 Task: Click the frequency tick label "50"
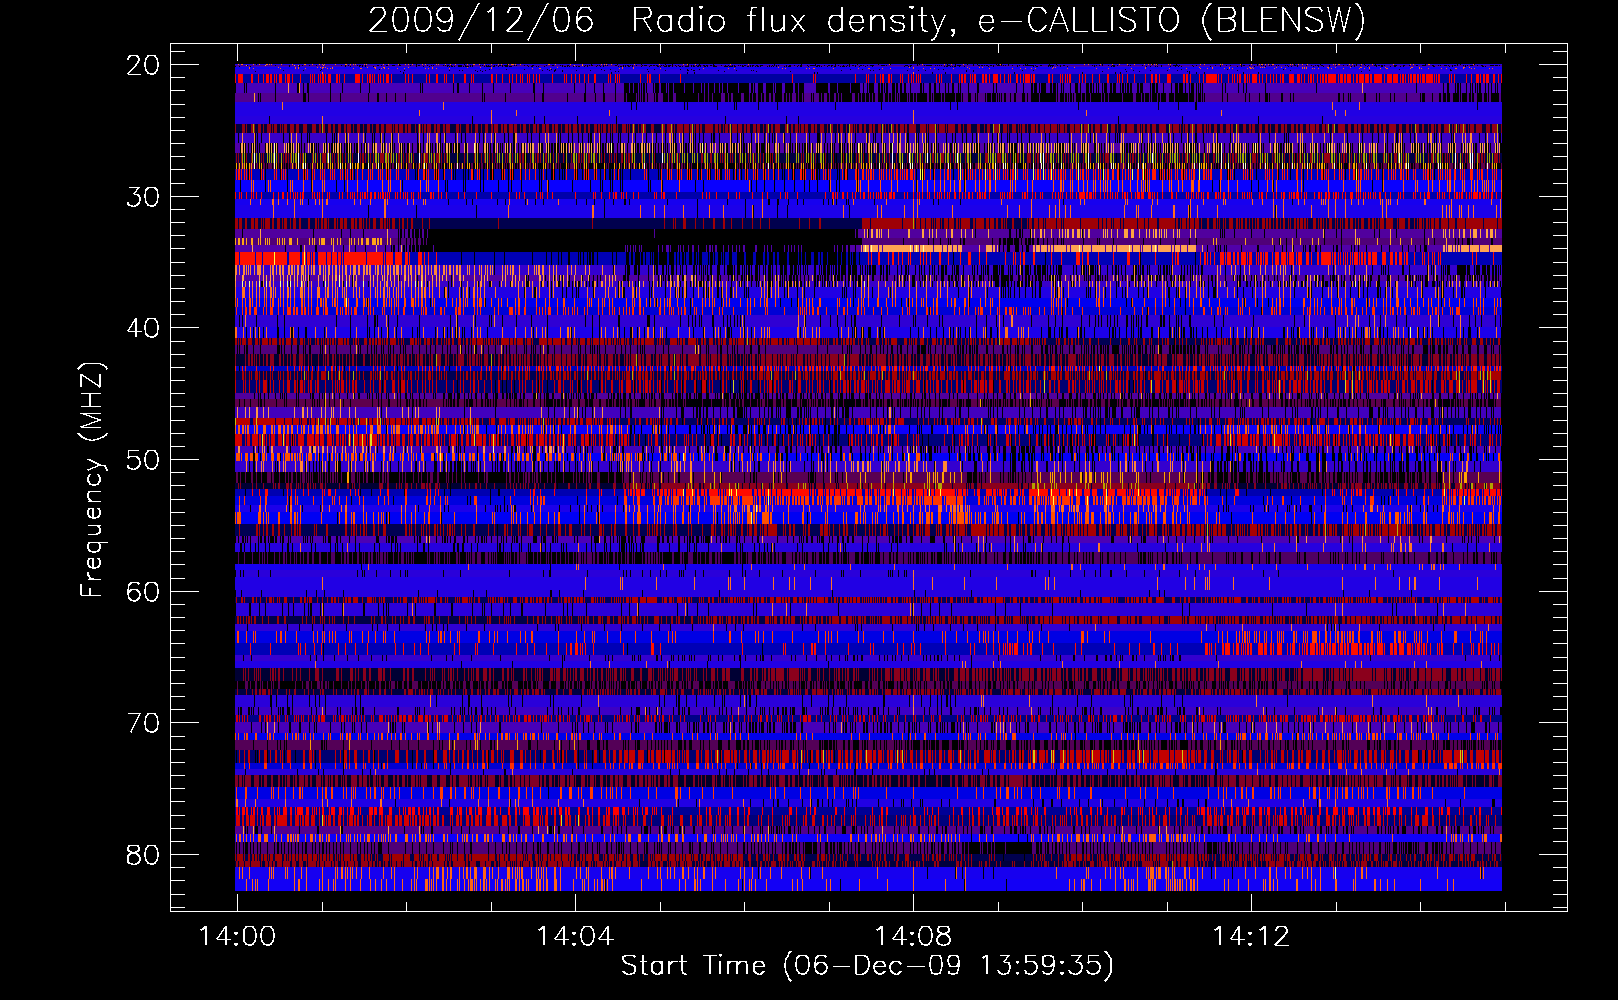[143, 460]
